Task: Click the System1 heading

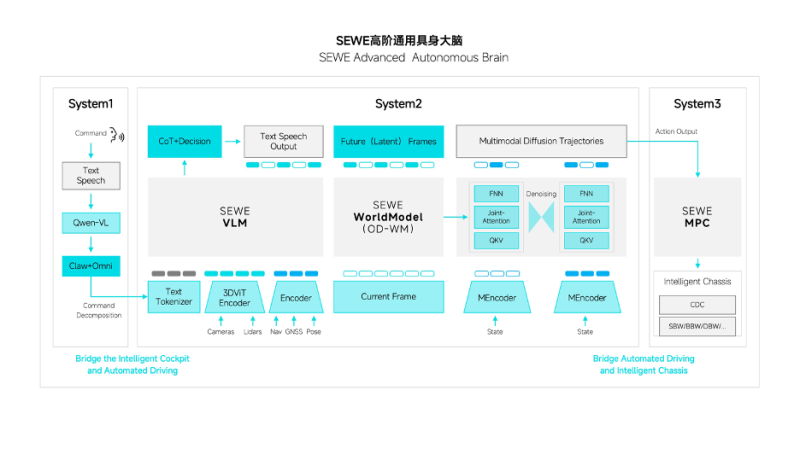Action: point(90,104)
